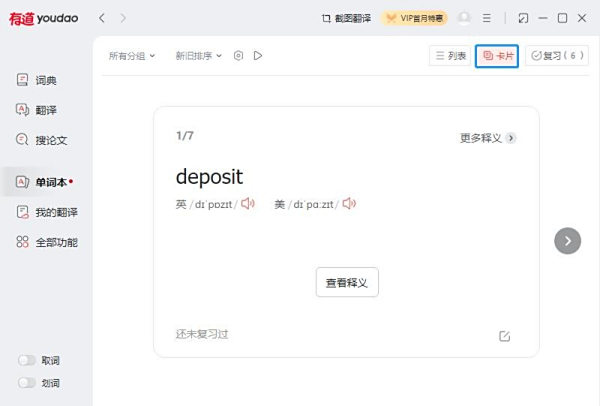Toggle the 取词 switch
Screen dimensions: 600x406
click(x=27, y=360)
